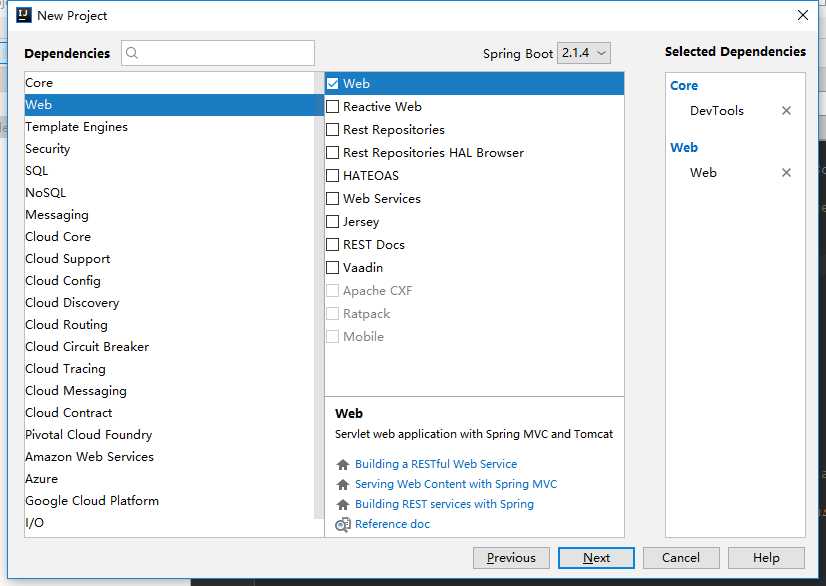
Task: Enable the HATEOAS checkbox
Action: [x=332, y=175]
